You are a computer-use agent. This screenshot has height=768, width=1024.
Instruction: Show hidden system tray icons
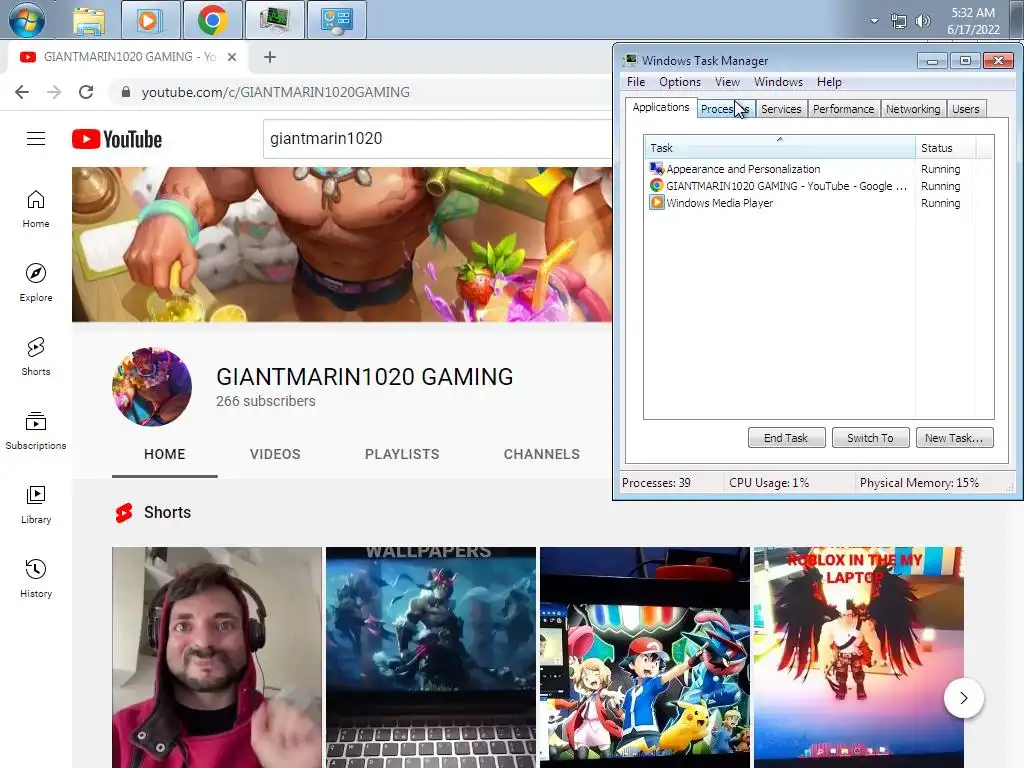coord(874,21)
